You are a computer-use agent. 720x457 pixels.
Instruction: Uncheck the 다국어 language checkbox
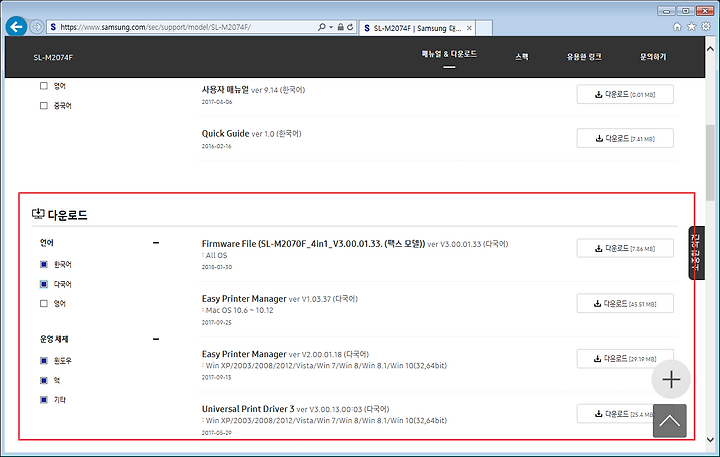(44, 284)
